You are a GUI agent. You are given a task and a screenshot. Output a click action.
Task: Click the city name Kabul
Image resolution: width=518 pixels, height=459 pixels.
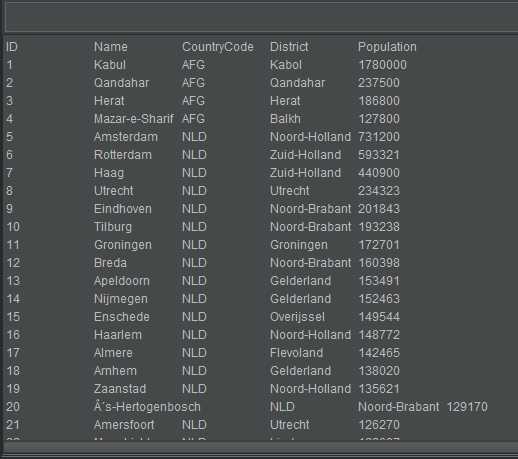pyautogui.click(x=110, y=65)
